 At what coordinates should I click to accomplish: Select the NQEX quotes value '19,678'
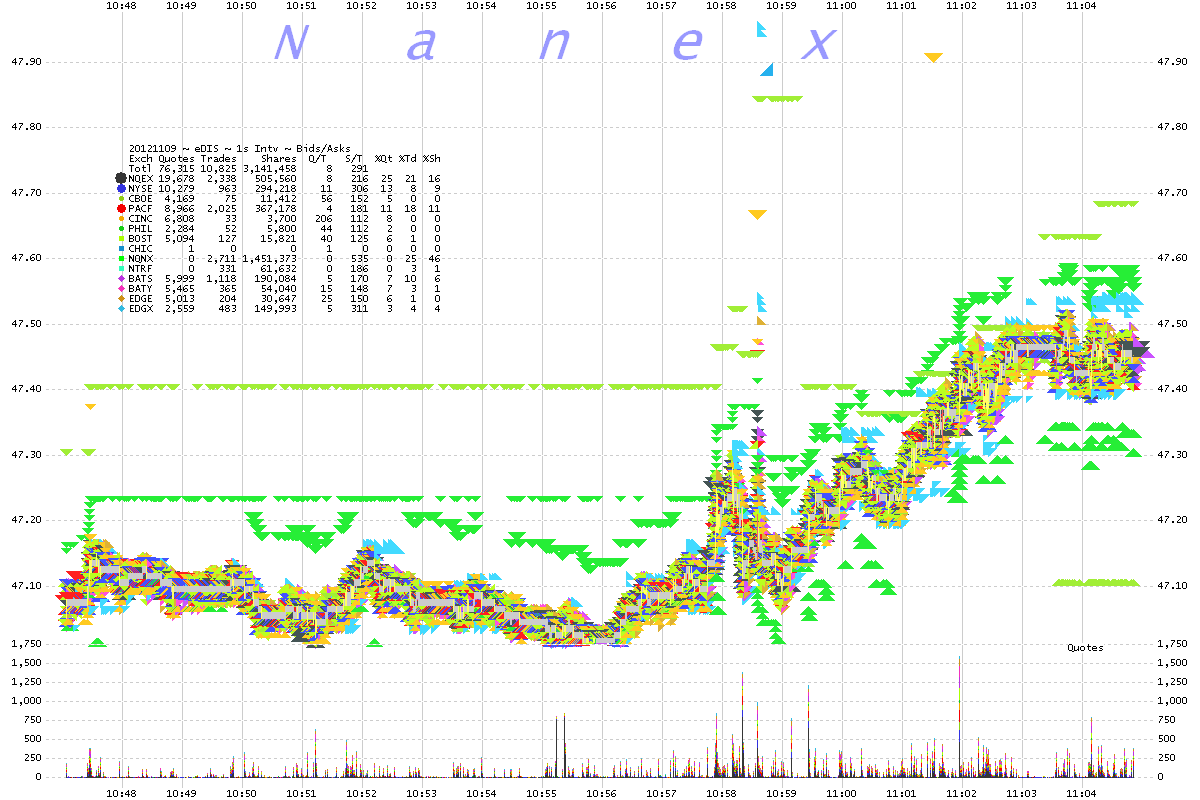coord(177,178)
